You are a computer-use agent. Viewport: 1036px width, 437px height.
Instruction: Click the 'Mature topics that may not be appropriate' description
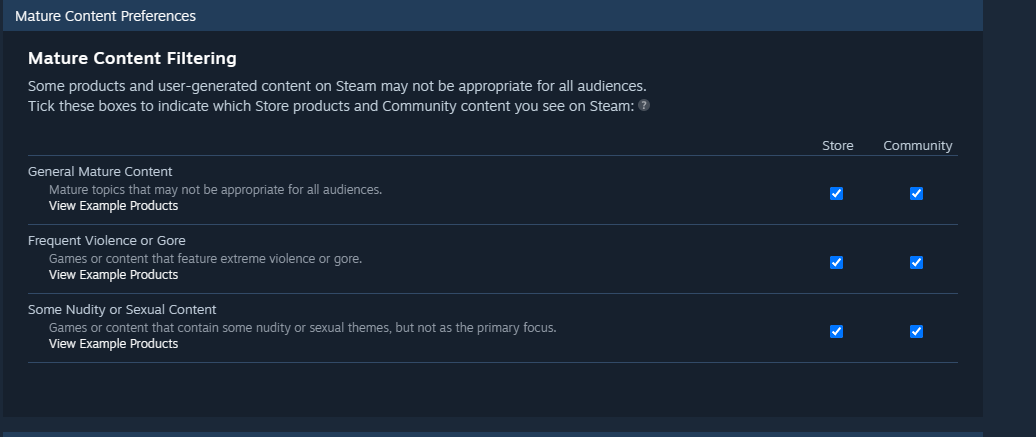point(215,189)
